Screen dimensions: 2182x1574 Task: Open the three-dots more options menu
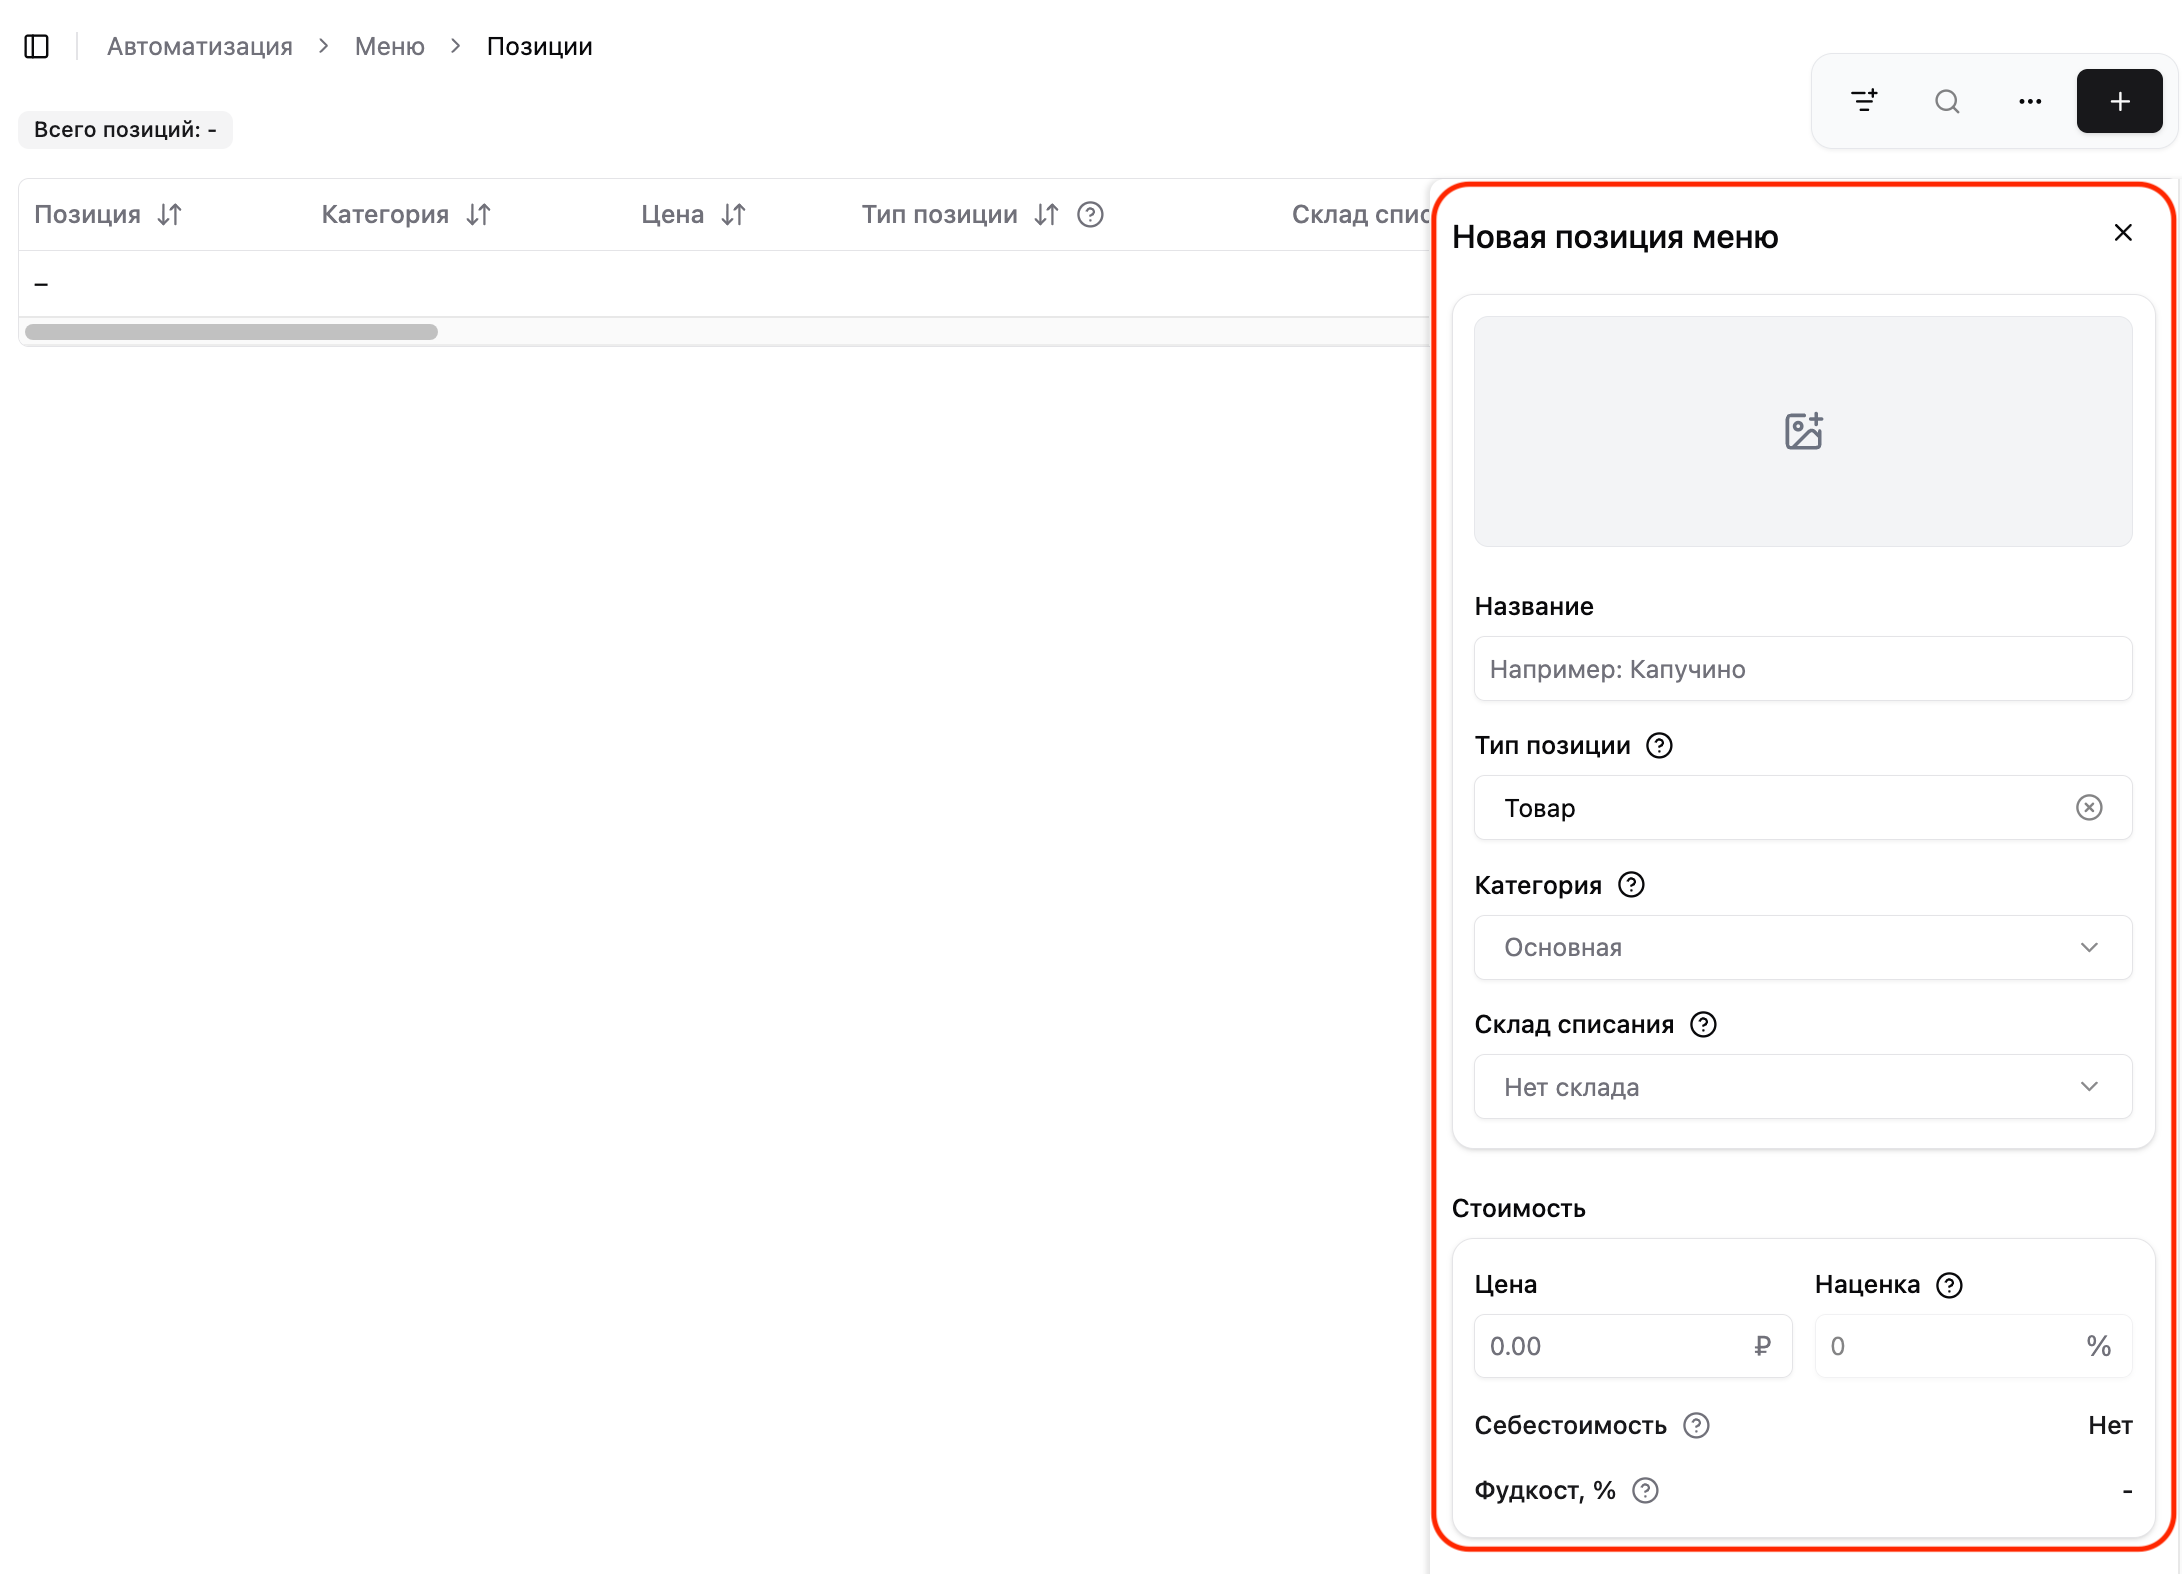tap(2030, 101)
